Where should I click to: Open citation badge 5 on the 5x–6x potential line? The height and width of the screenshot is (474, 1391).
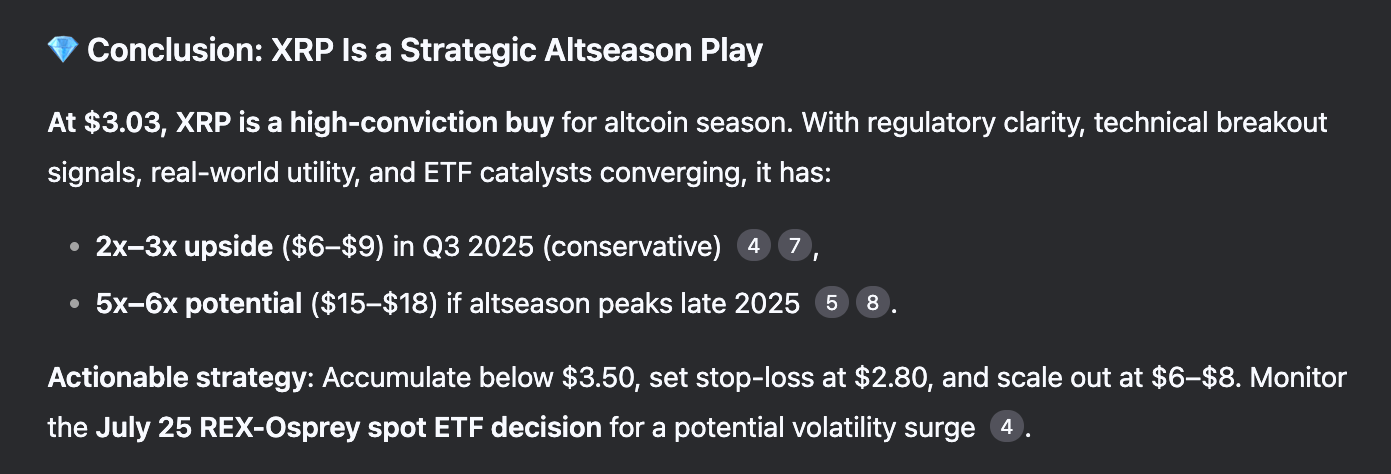click(x=831, y=303)
